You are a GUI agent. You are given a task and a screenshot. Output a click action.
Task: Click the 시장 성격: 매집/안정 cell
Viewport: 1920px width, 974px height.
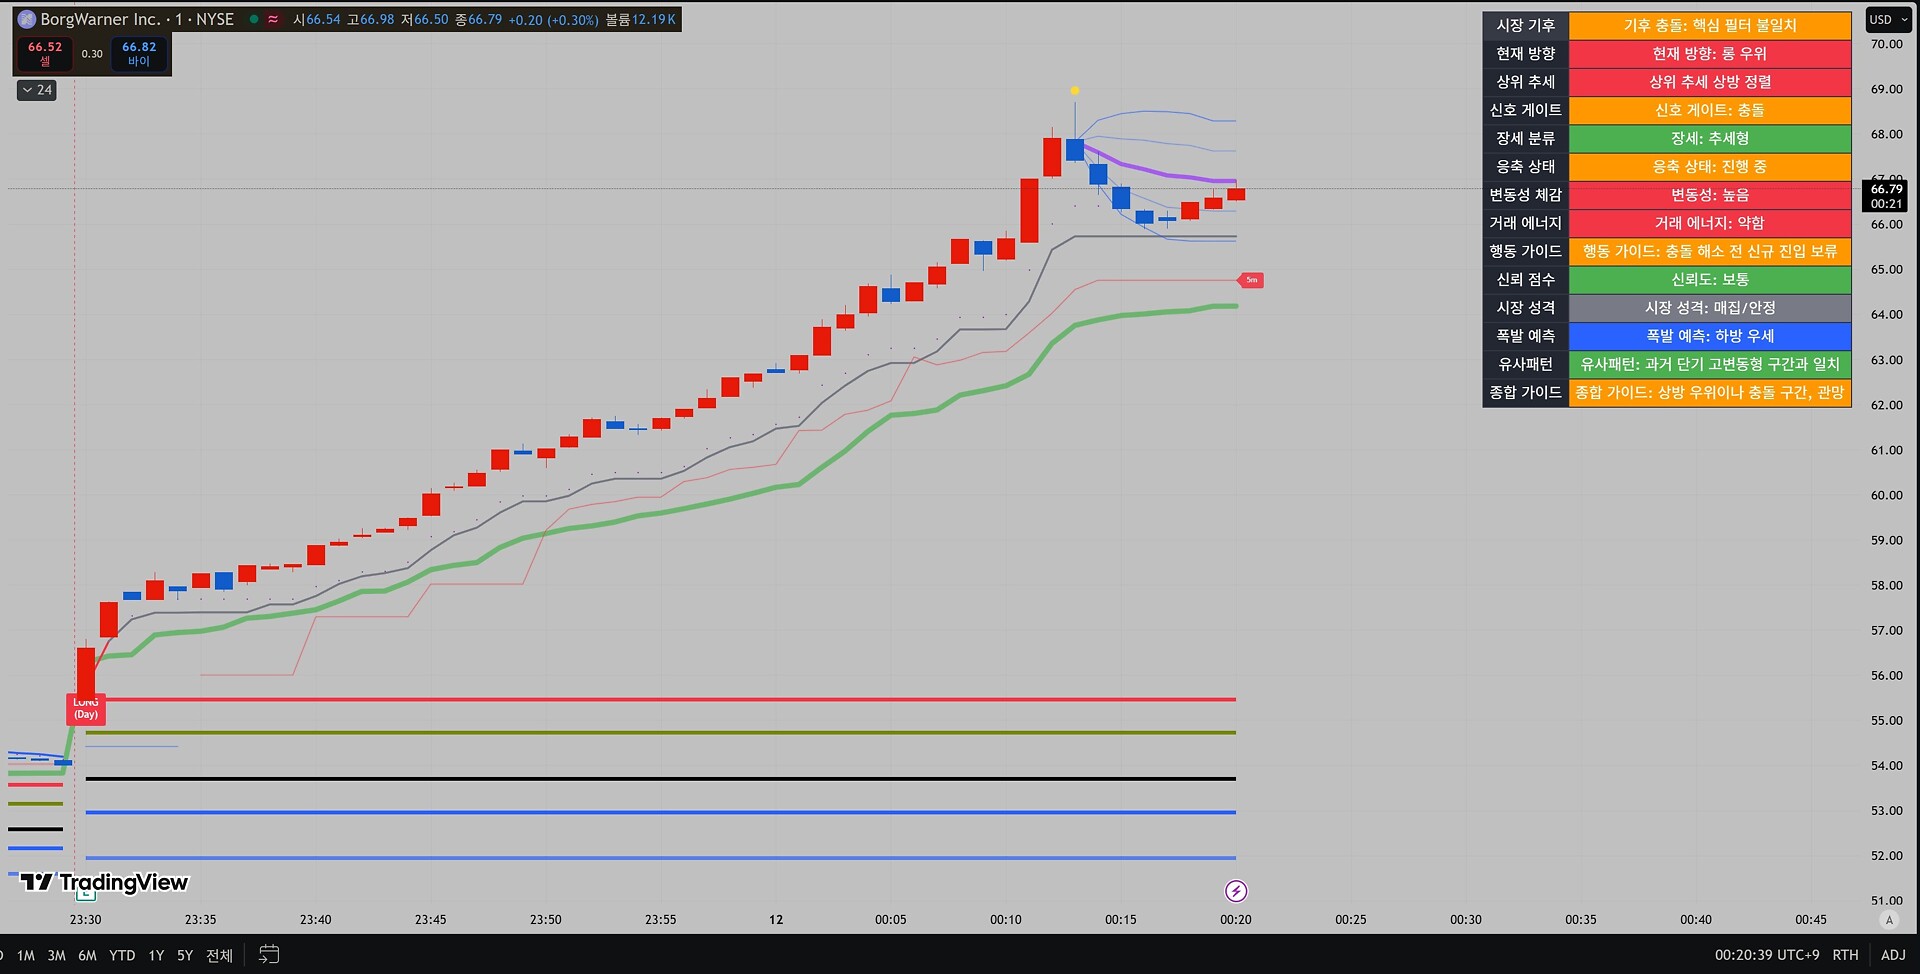coord(1710,308)
